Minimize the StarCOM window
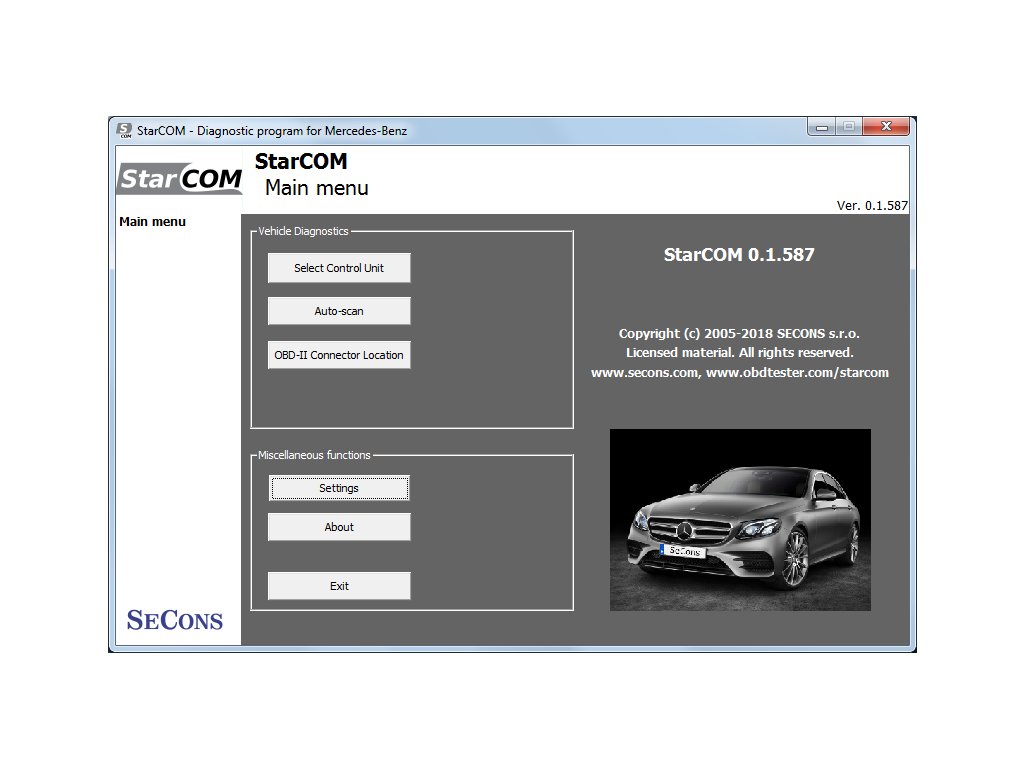 click(x=823, y=128)
